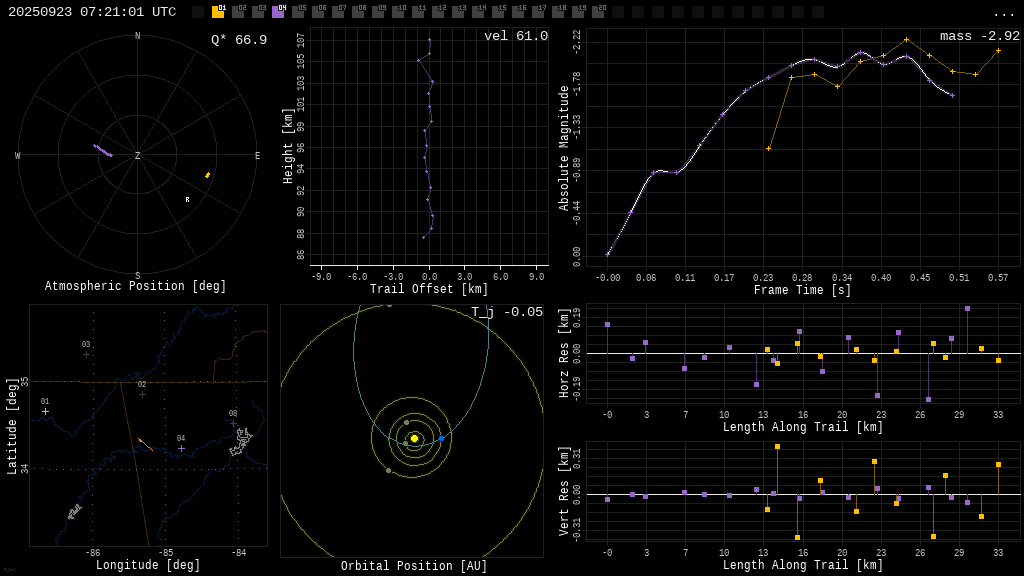The image size is (1024, 576).
Task: Click the mass -2.92 readout
Action: (979, 37)
